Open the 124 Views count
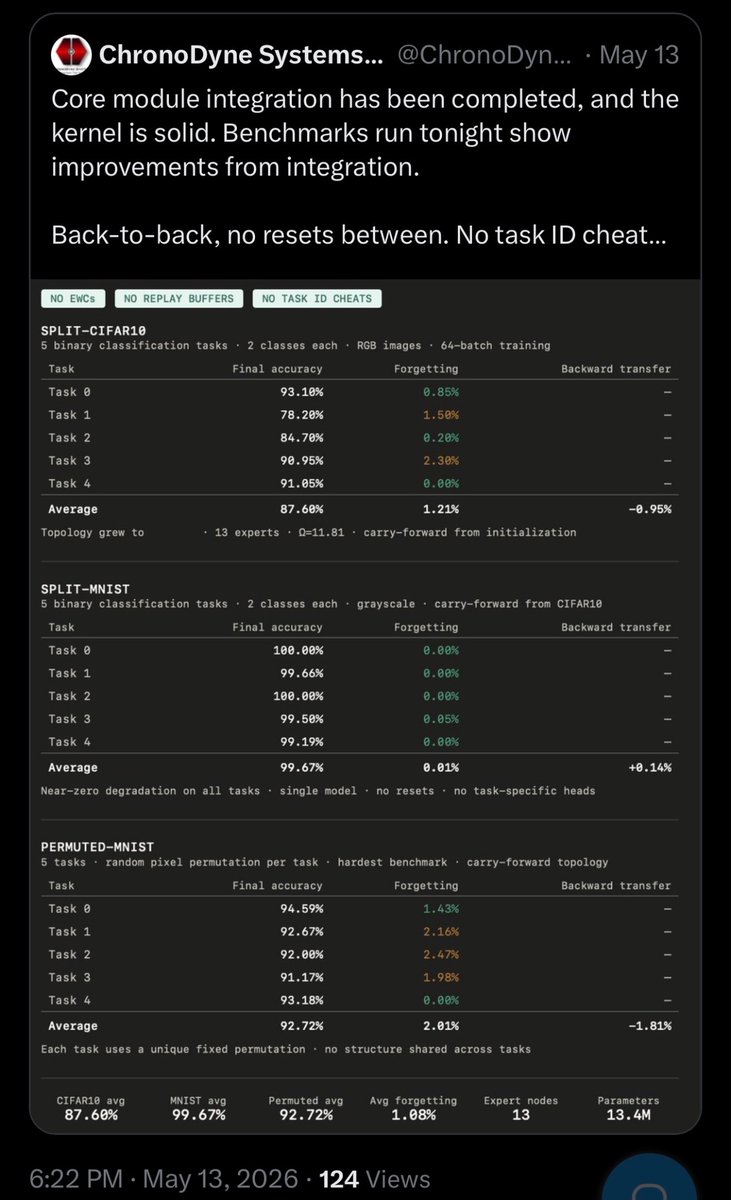Screen dimensions: 731x1200 tap(375, 1178)
